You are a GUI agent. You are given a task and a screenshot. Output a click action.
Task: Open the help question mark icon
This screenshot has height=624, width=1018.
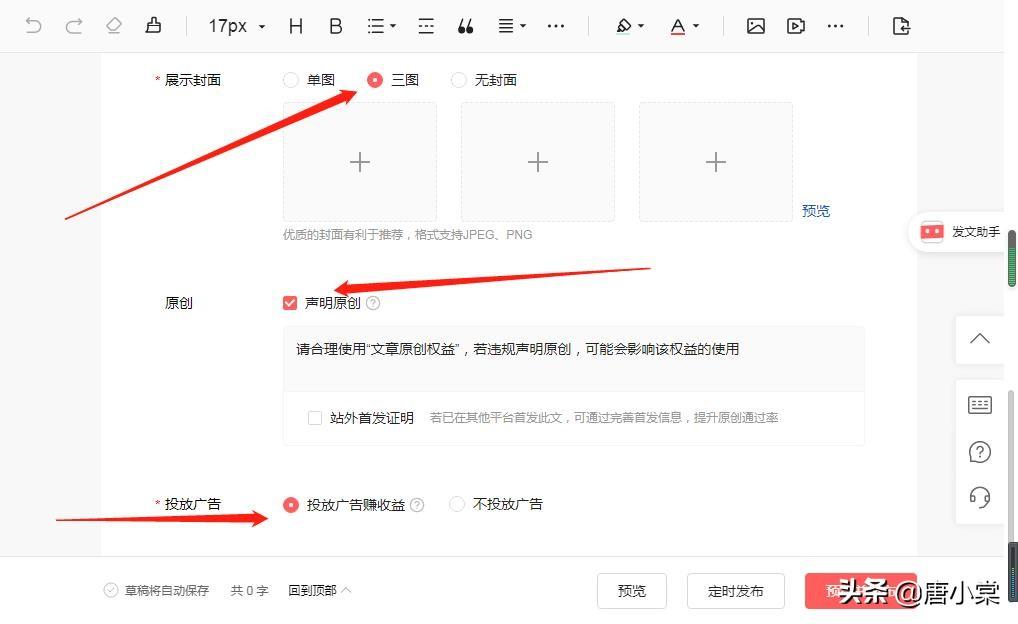coord(980,452)
